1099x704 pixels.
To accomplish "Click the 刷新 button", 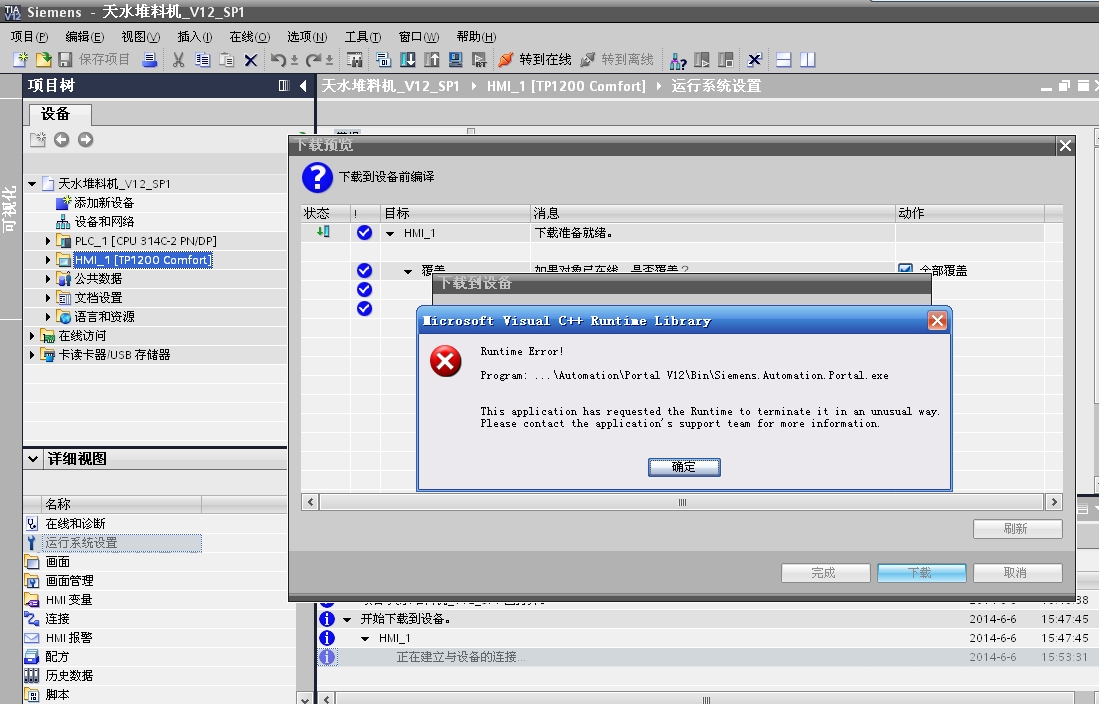I will coord(1018,529).
